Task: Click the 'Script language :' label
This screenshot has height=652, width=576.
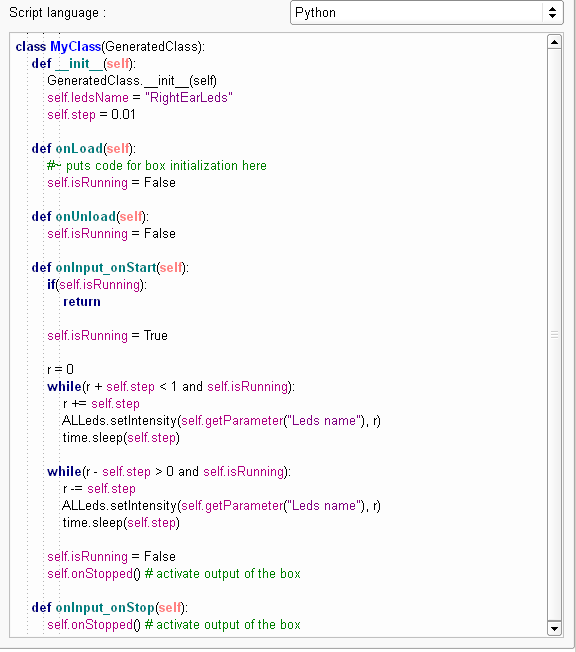Action: pyautogui.click(x=58, y=13)
